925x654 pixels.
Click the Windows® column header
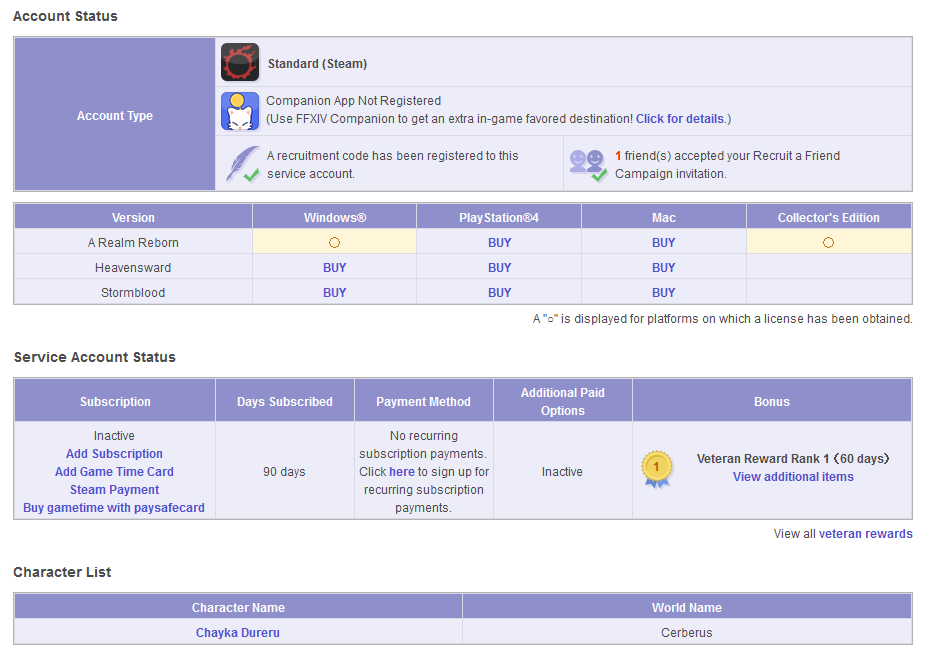point(334,218)
